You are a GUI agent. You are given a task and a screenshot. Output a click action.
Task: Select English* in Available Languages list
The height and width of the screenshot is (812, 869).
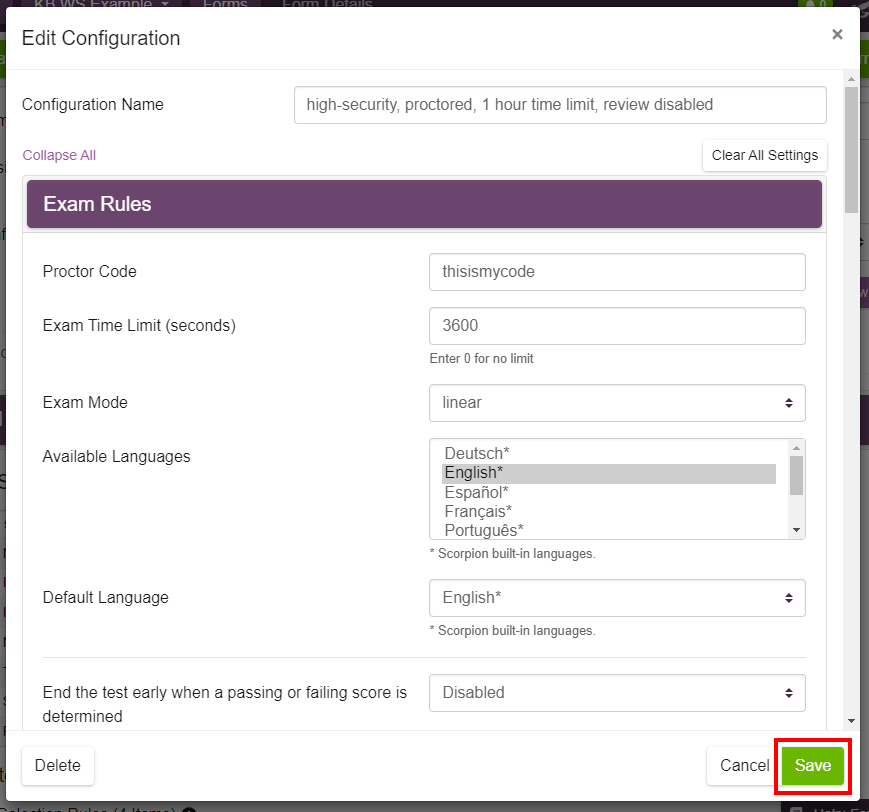609,473
